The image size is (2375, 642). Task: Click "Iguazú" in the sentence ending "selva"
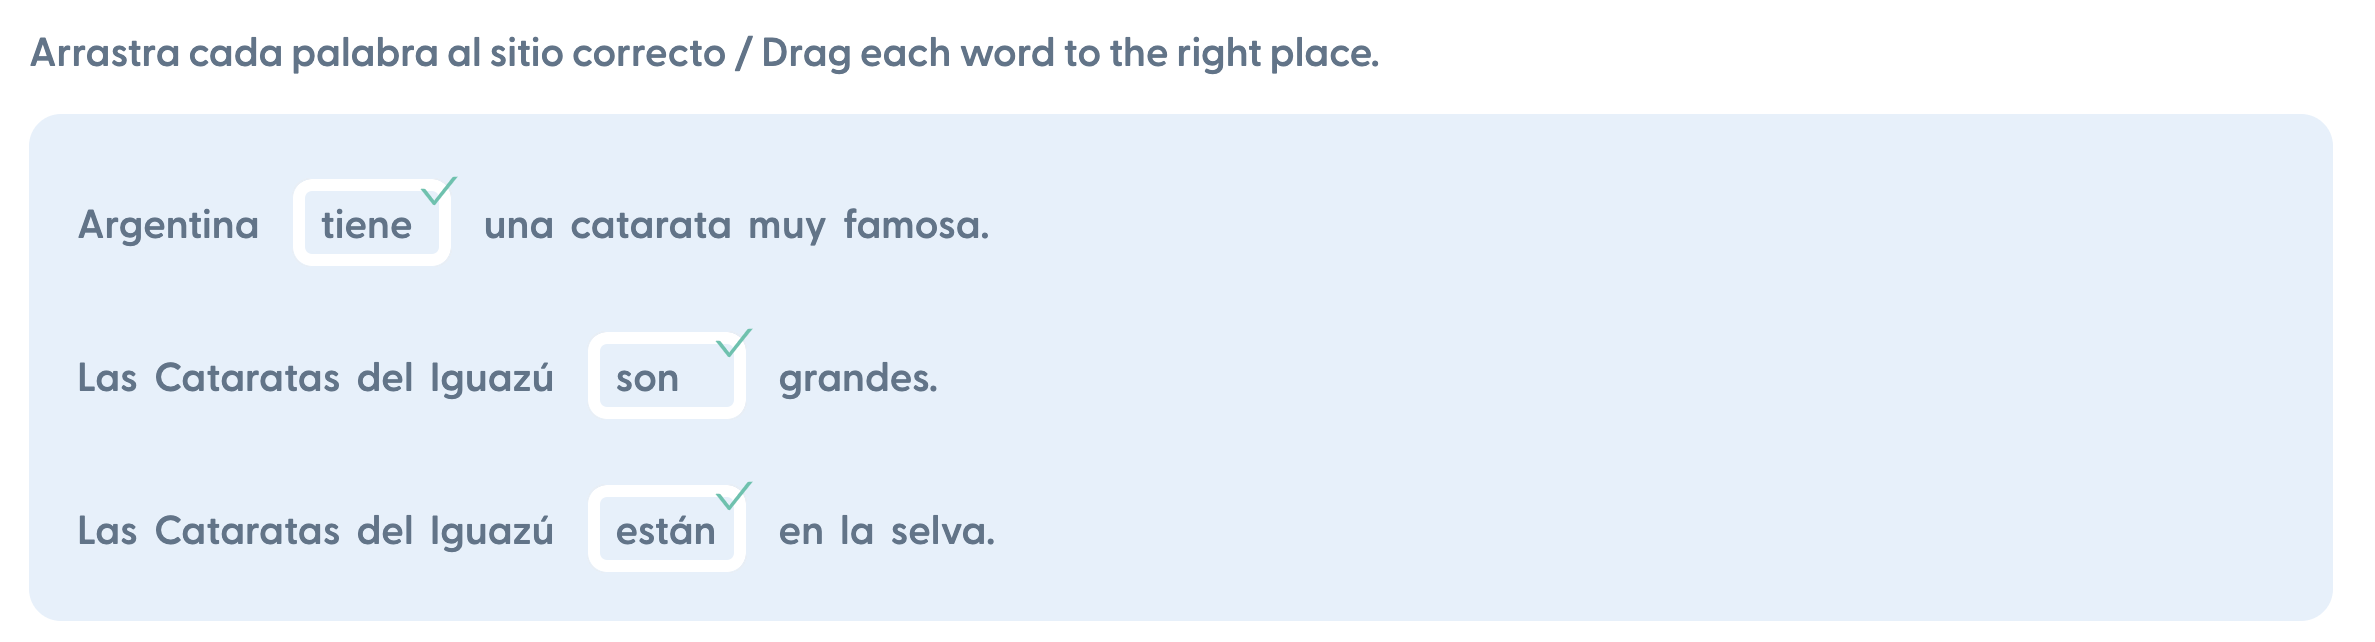tap(492, 531)
